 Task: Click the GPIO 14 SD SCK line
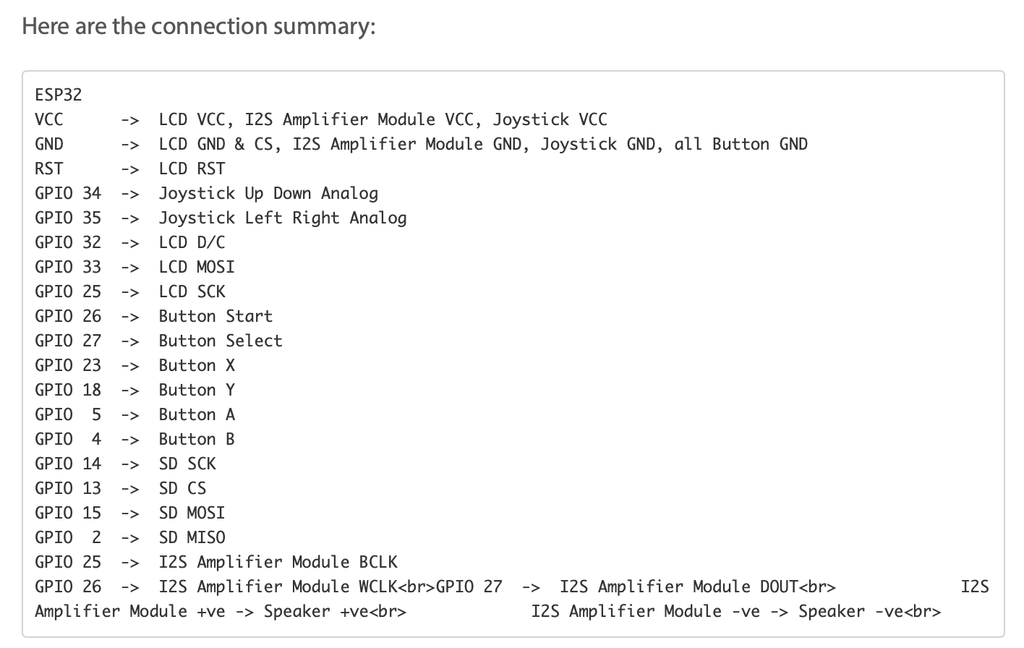pyautogui.click(x=125, y=464)
